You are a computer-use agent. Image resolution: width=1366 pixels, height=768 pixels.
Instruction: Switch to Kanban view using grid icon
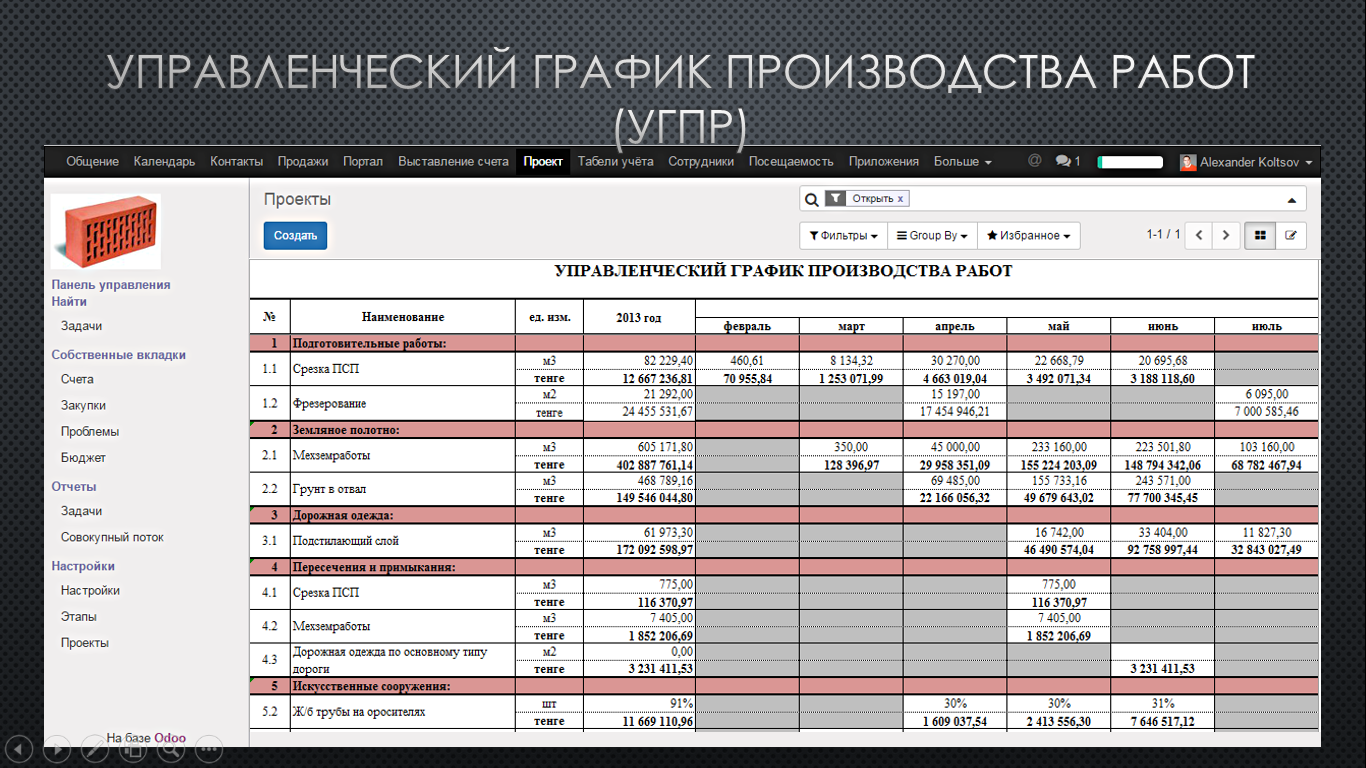click(x=1261, y=235)
